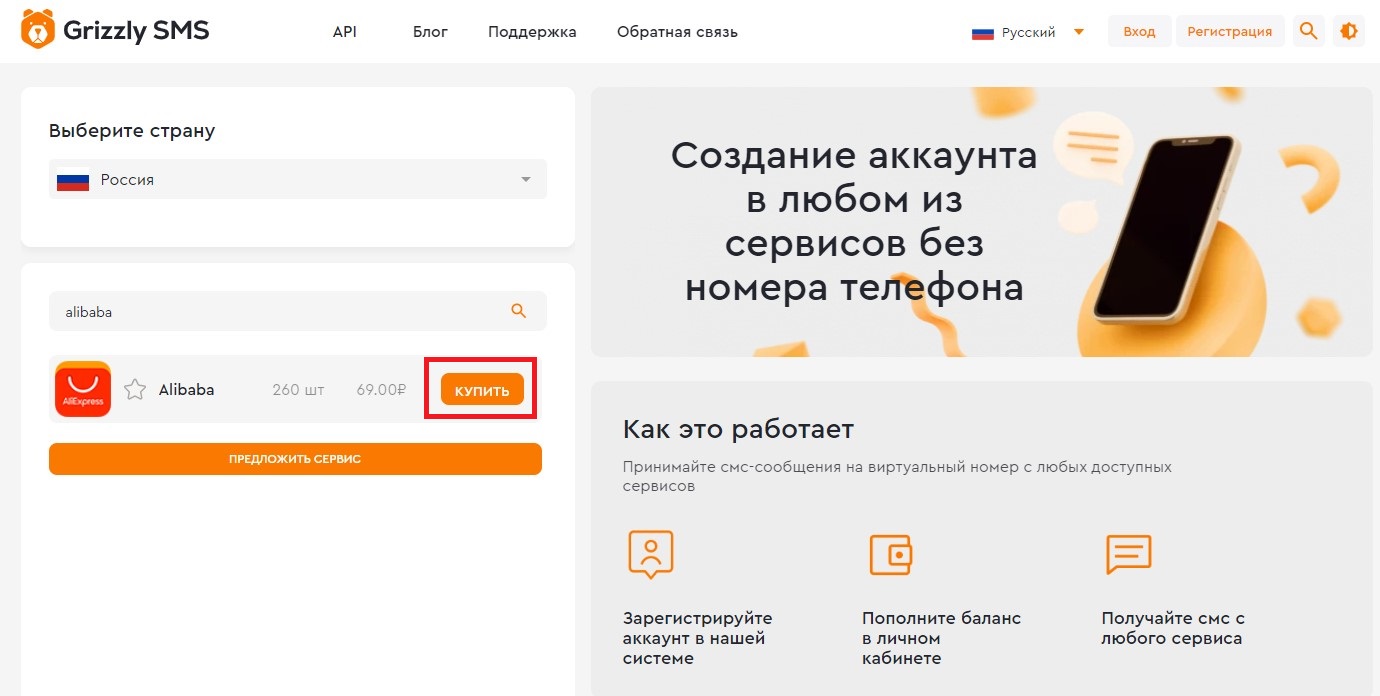1380x696 pixels.
Task: Click the Регистрация button
Action: 1229,31
